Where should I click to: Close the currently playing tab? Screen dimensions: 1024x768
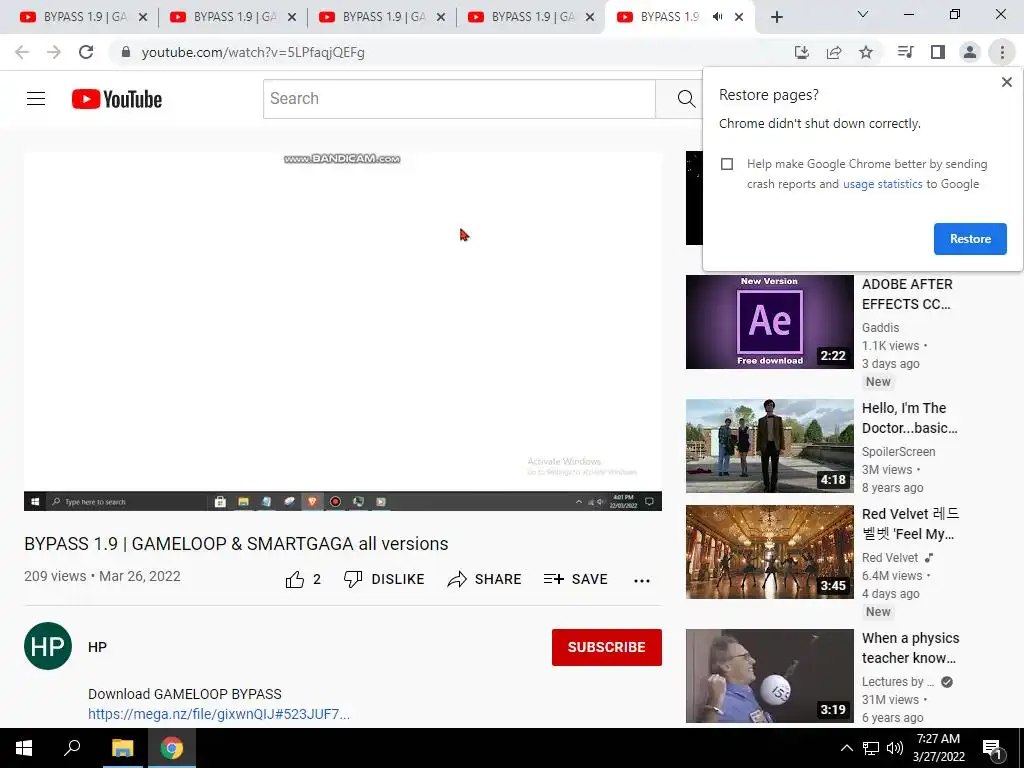(739, 18)
